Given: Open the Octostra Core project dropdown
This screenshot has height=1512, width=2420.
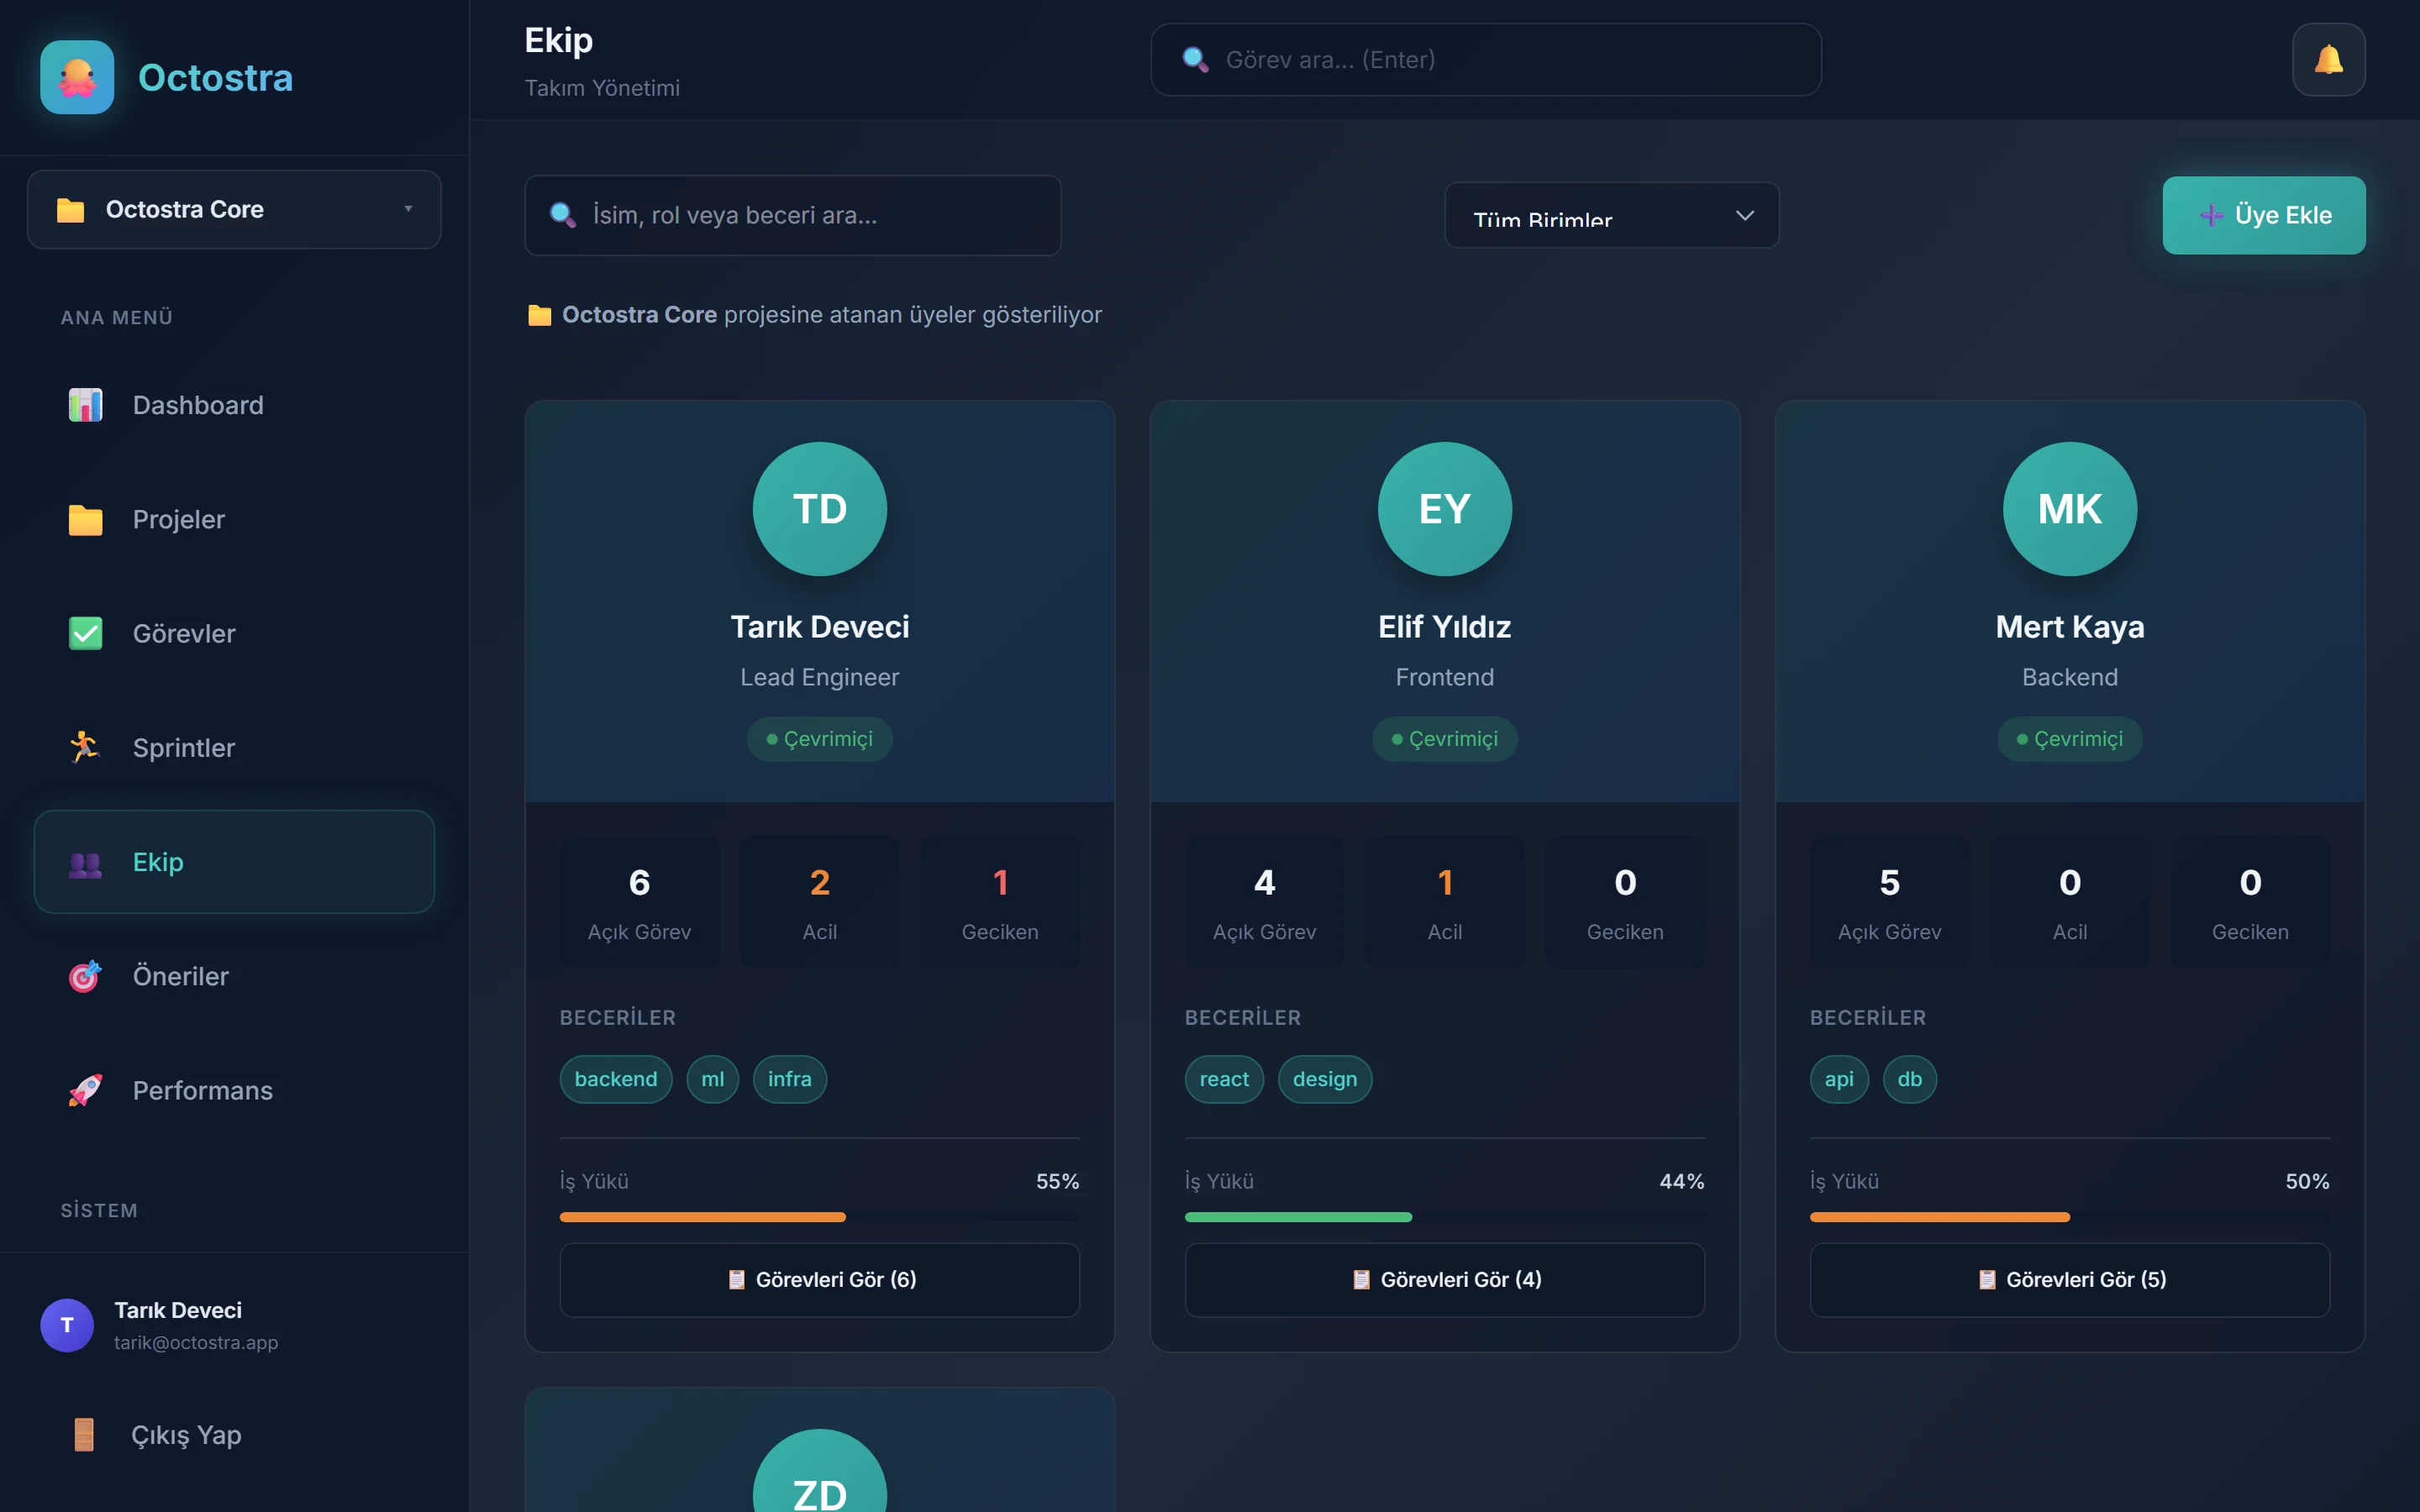Looking at the screenshot, I should click(234, 209).
